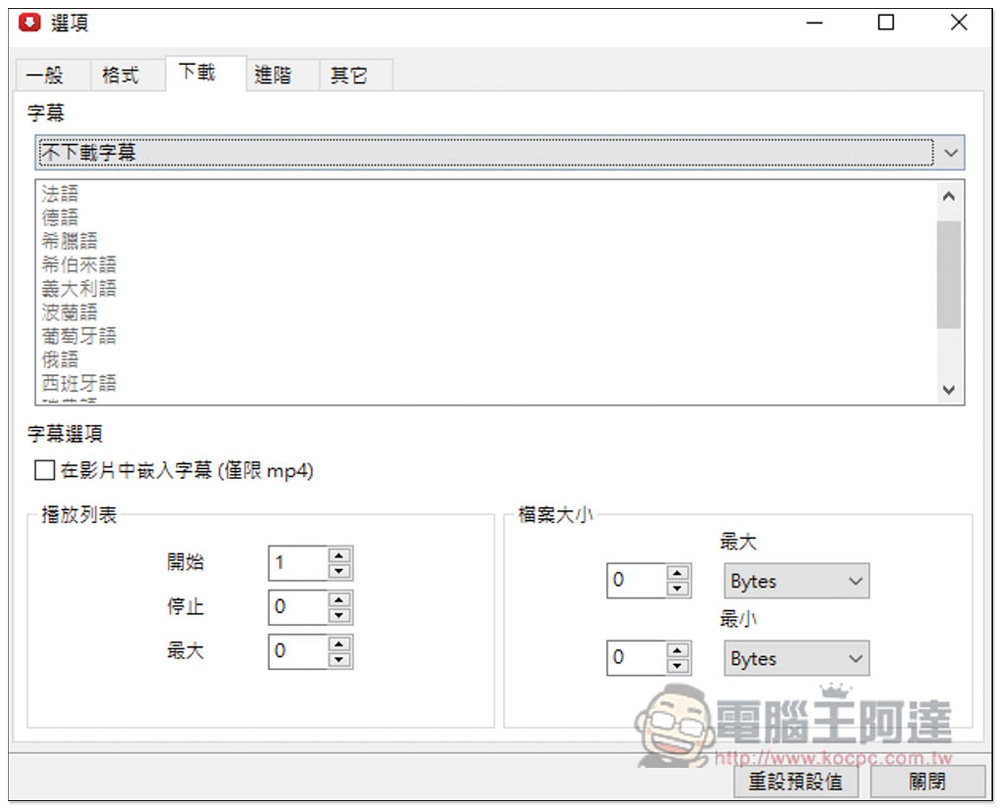This screenshot has width=1000, height=810.
Task: Click the file size 最小 number field
Action: tap(636, 658)
